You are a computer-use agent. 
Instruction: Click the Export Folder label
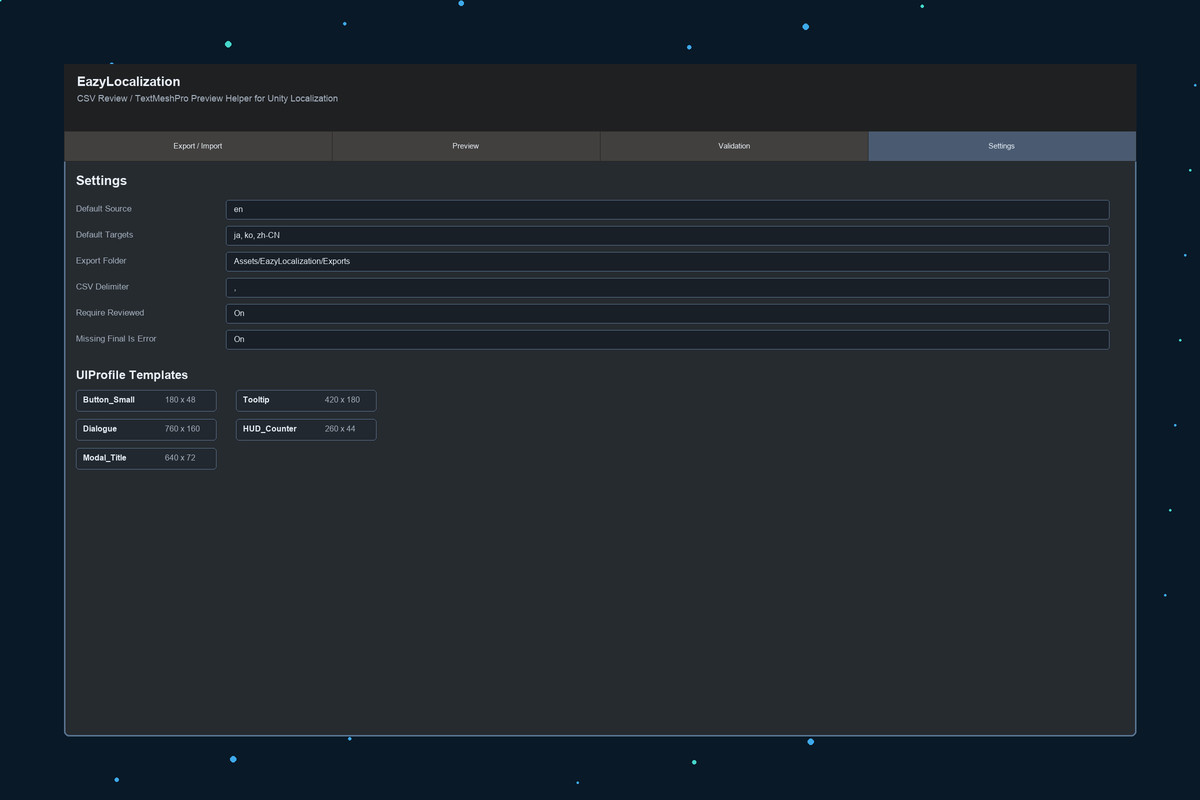click(x=101, y=261)
